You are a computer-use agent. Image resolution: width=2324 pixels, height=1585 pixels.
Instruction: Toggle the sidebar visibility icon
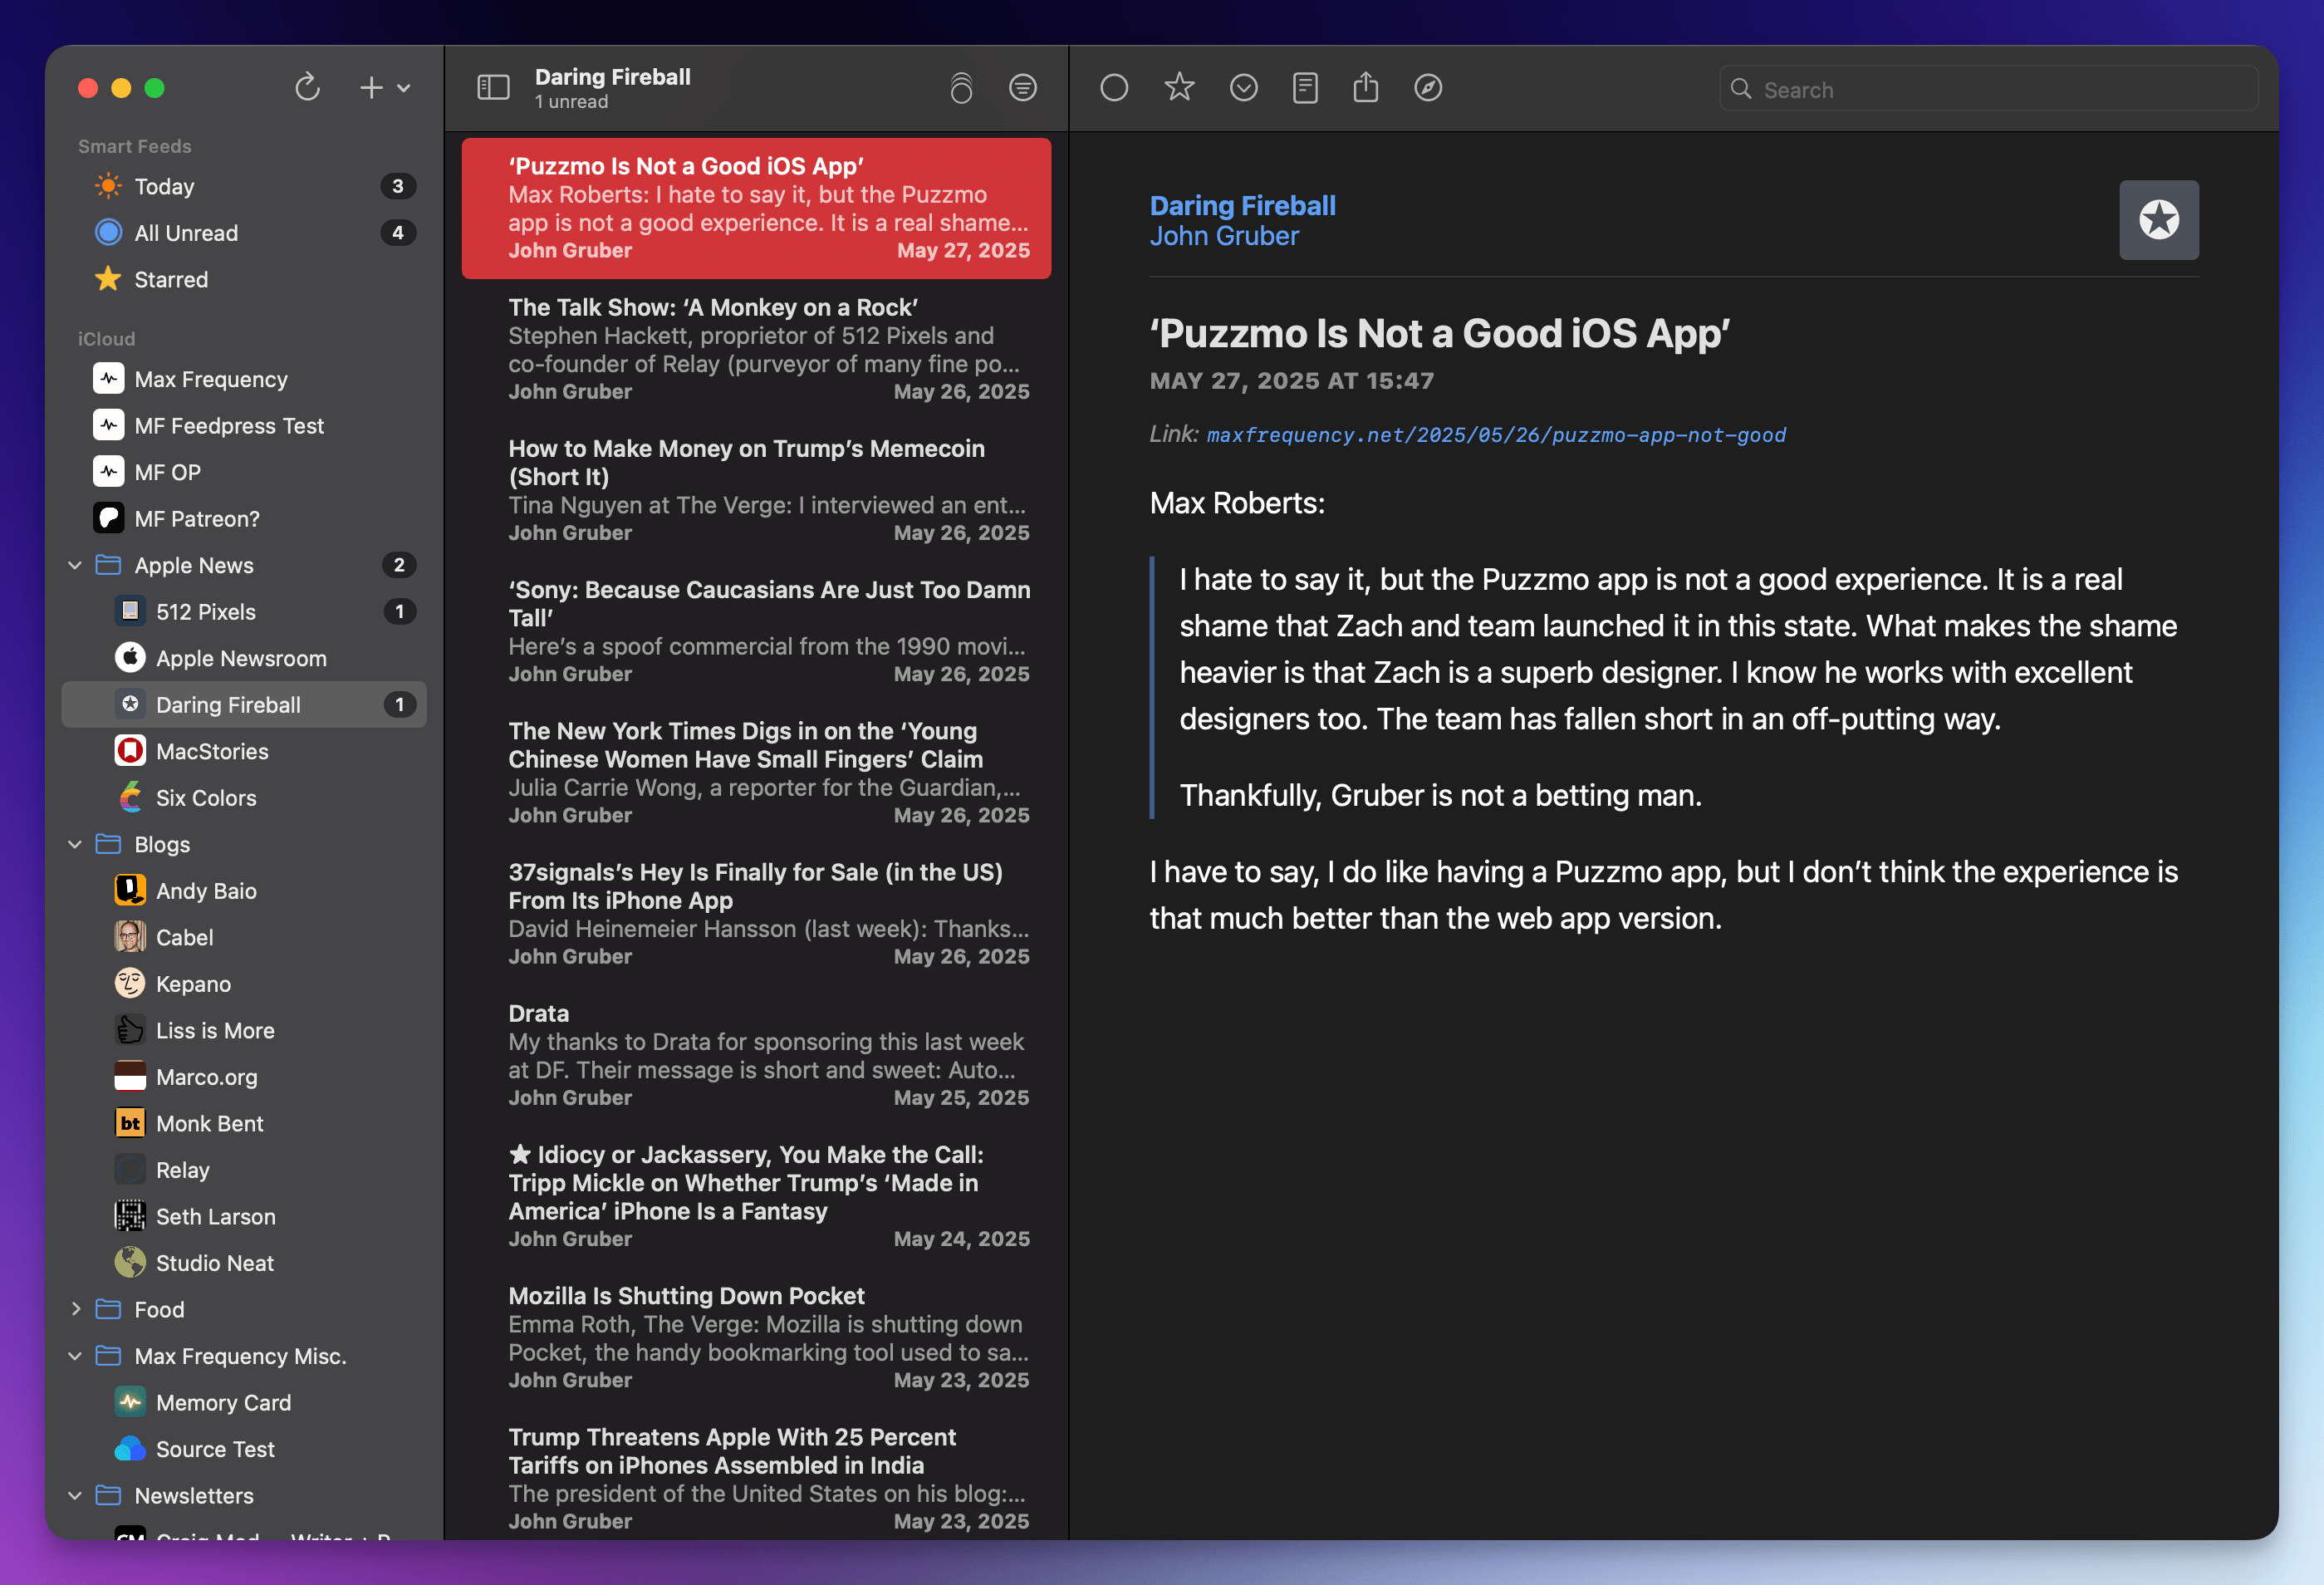click(x=493, y=88)
